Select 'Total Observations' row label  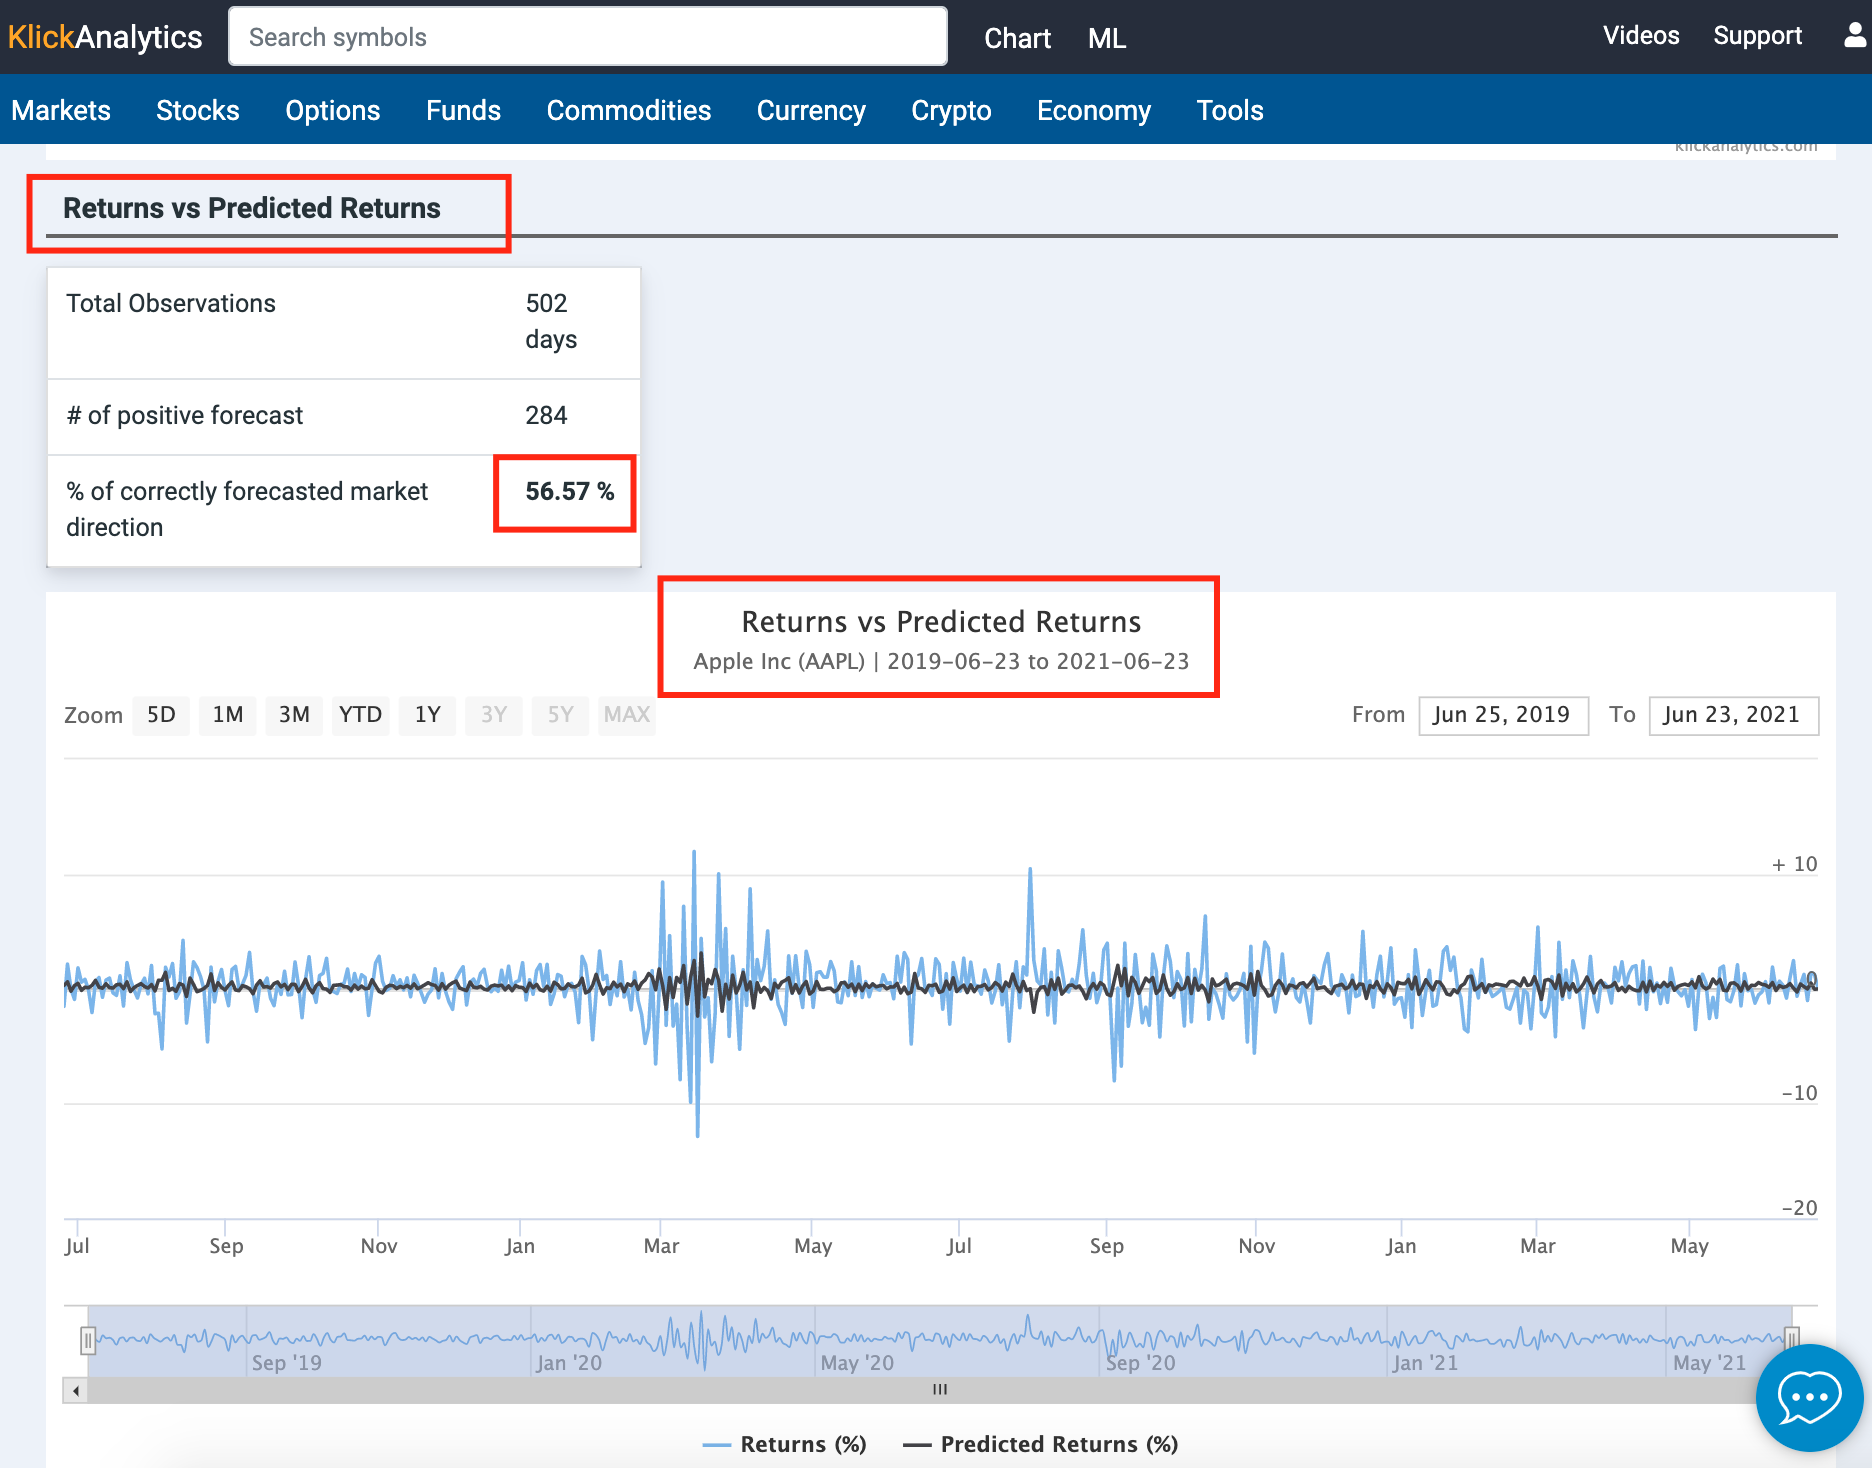pos(171,303)
